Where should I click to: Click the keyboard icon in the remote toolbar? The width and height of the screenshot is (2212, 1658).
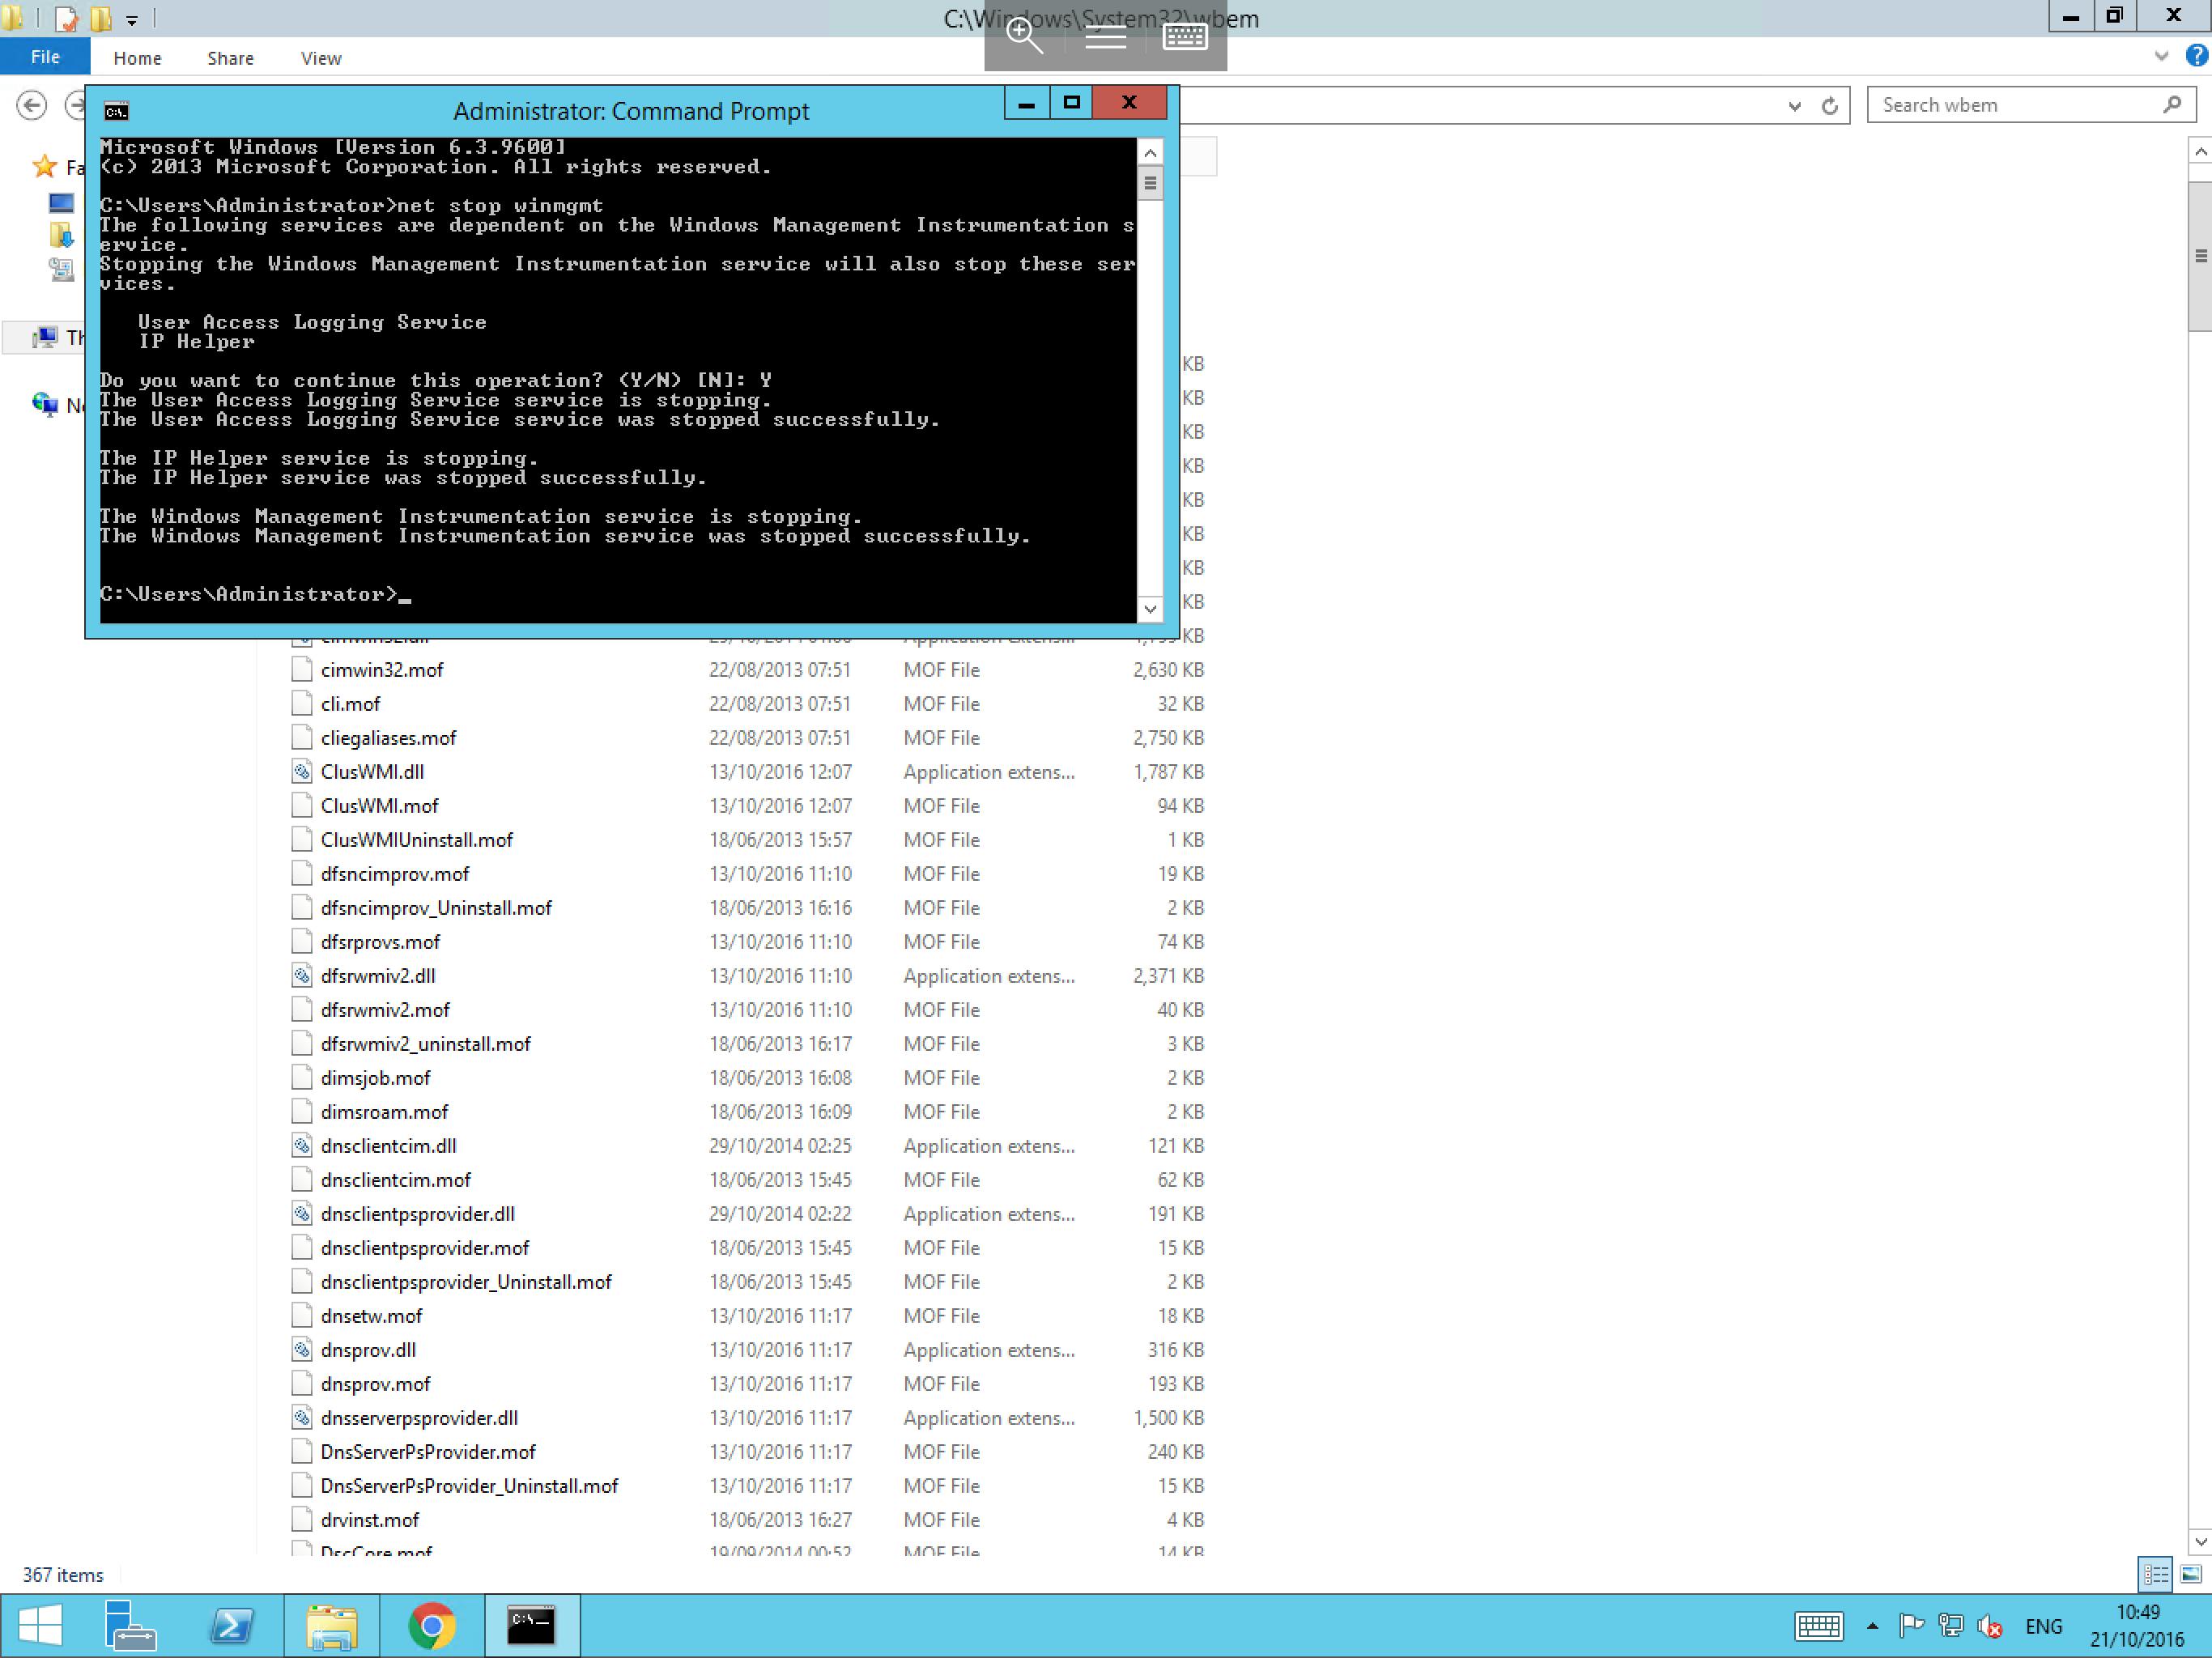1185,37
